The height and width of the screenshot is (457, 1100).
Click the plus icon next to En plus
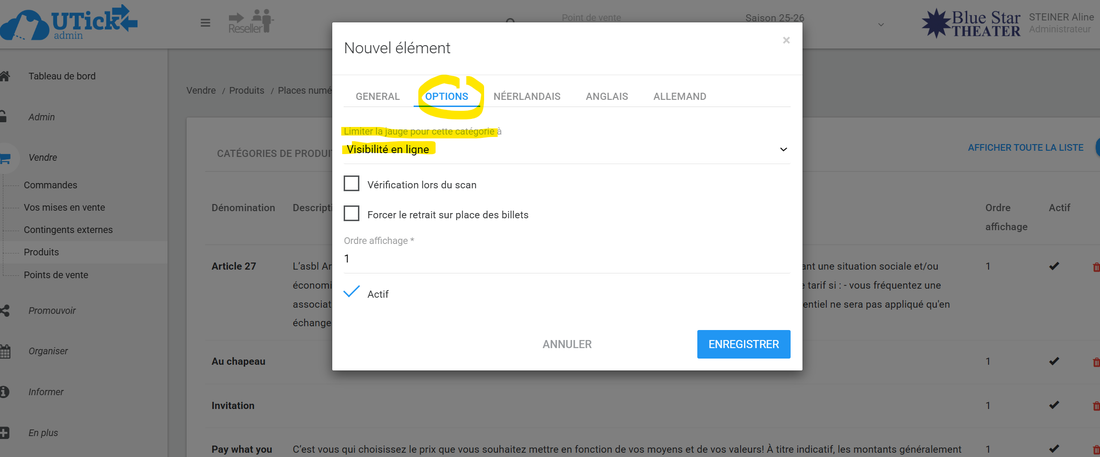pos(6,433)
